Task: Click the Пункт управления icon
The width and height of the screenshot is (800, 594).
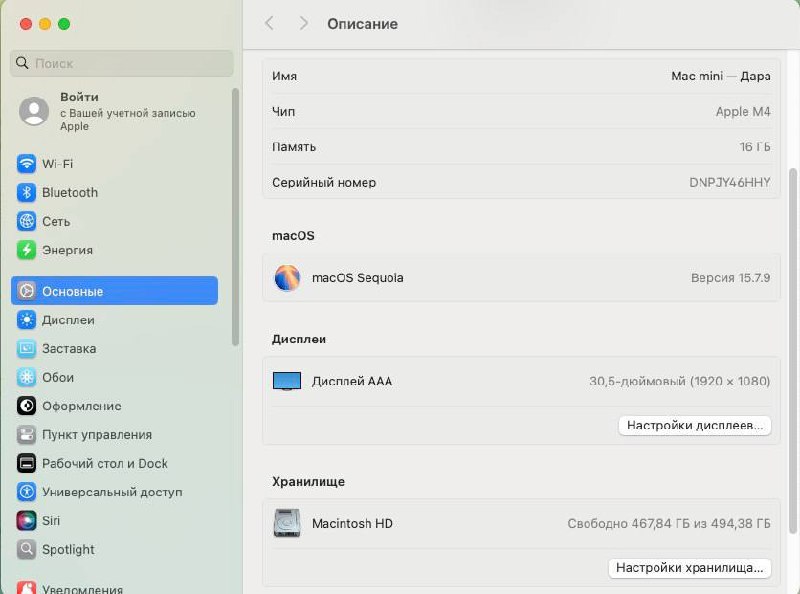Action: click(x=26, y=435)
